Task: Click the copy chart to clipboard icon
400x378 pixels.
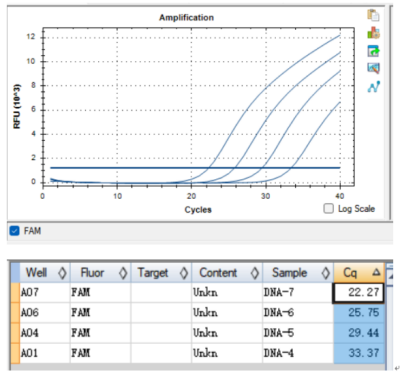Action: click(373, 15)
